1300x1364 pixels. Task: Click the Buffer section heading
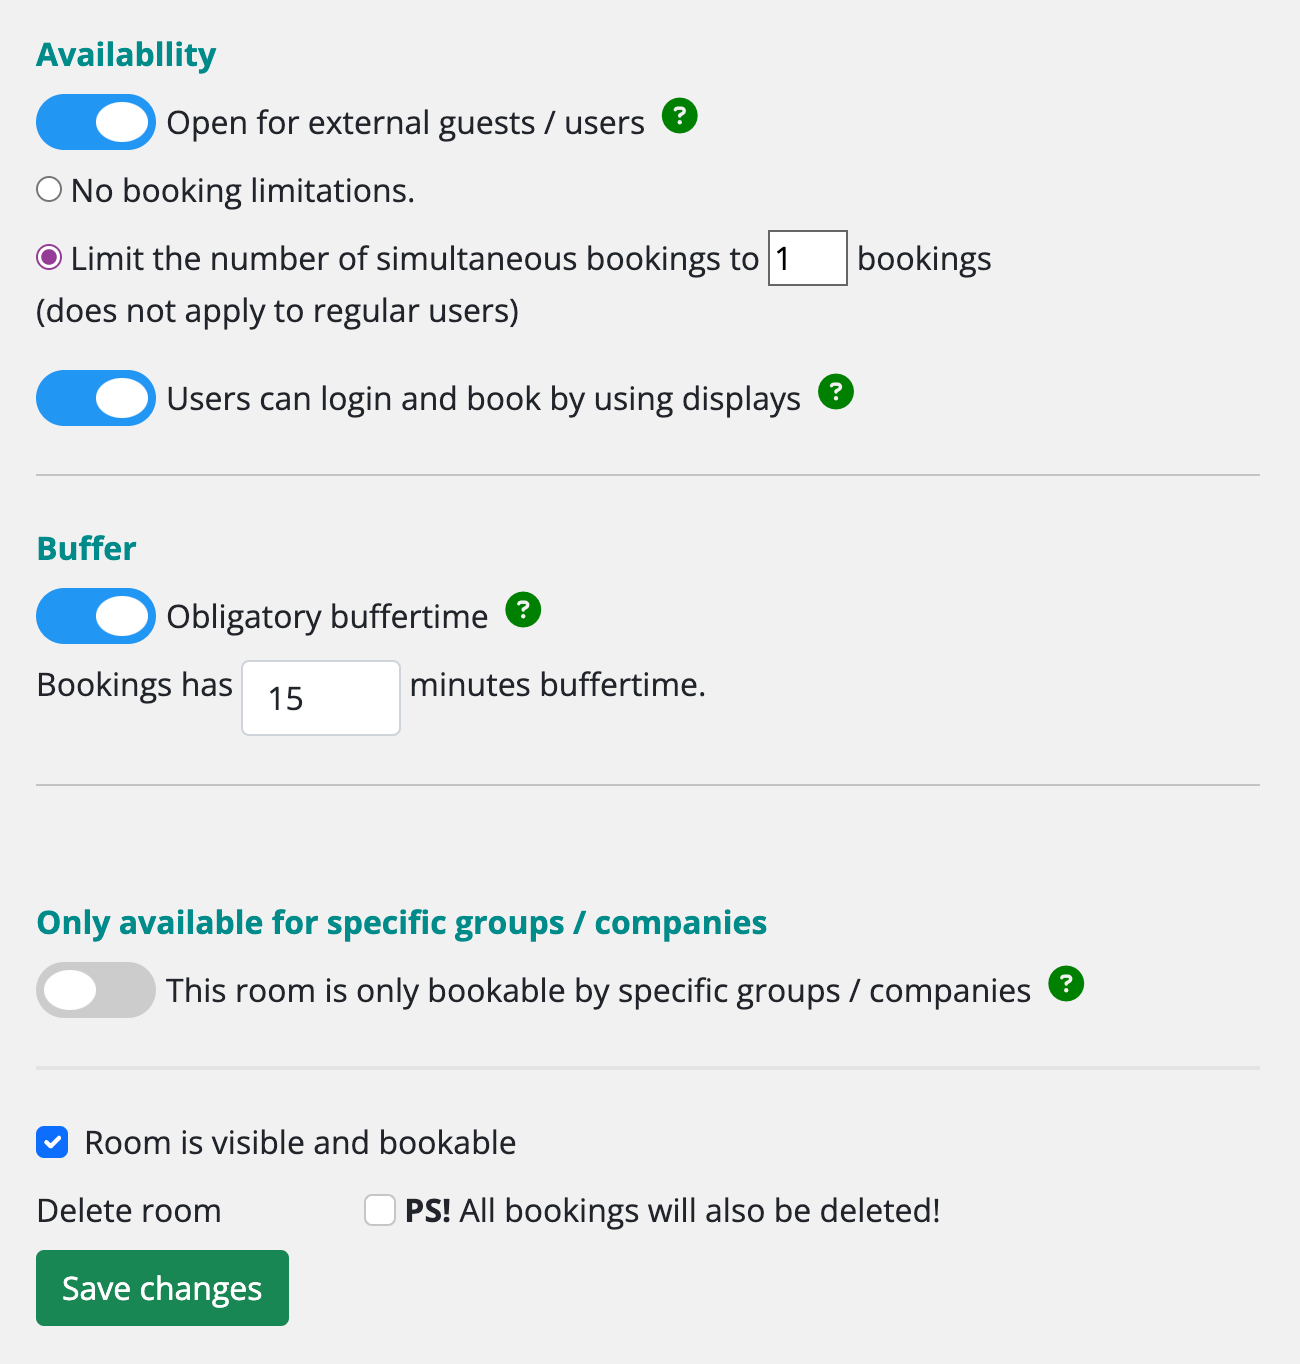85,548
